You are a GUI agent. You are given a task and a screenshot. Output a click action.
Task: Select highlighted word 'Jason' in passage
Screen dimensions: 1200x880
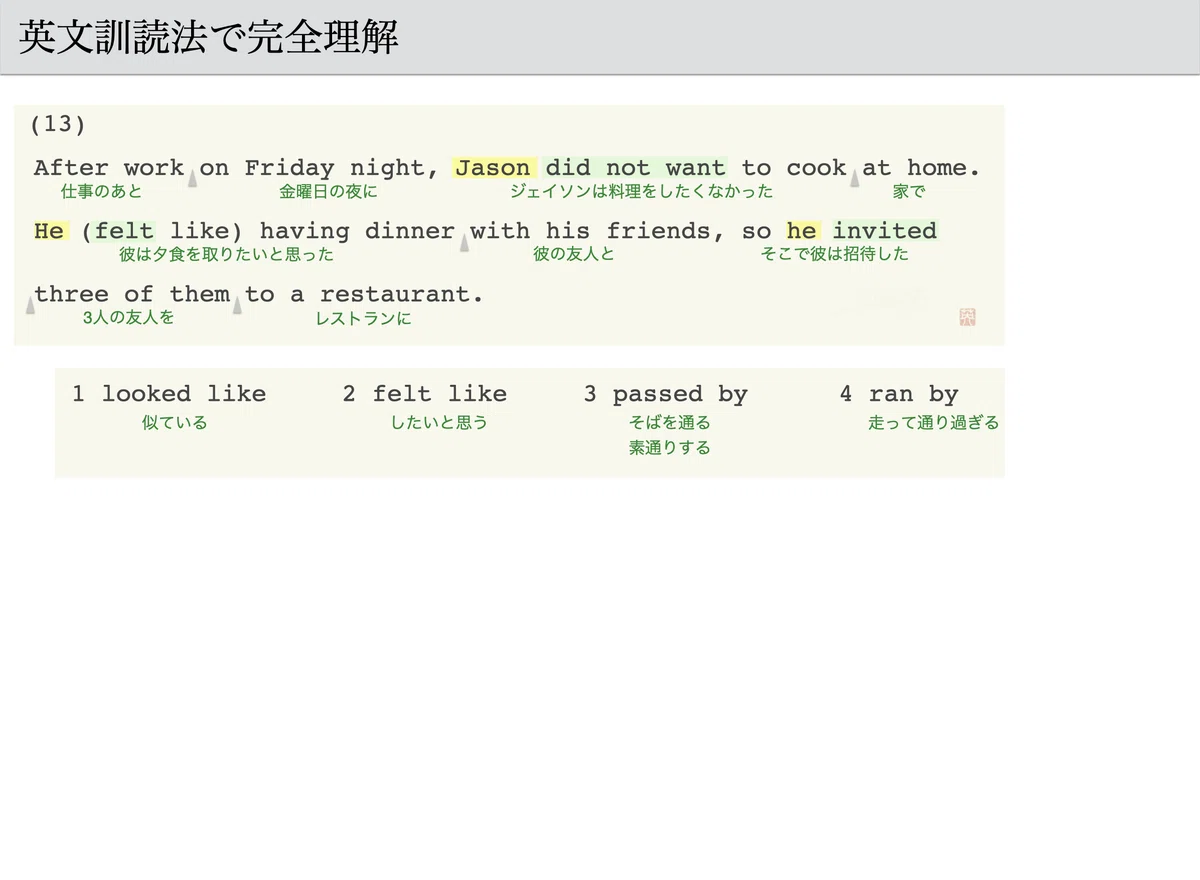[493, 168]
